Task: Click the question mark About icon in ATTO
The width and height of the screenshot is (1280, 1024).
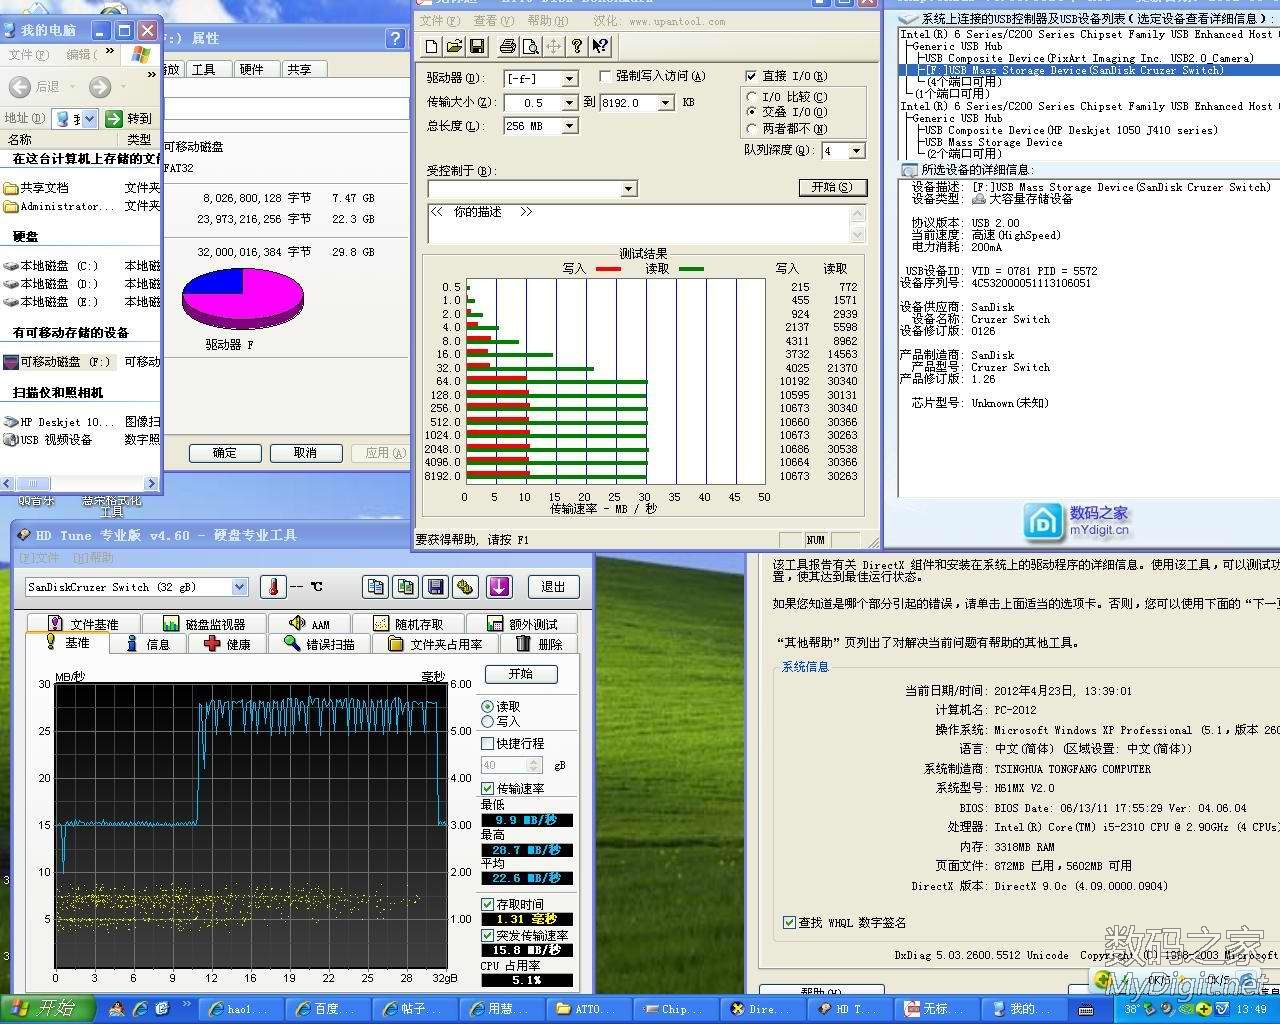Action: [x=577, y=46]
